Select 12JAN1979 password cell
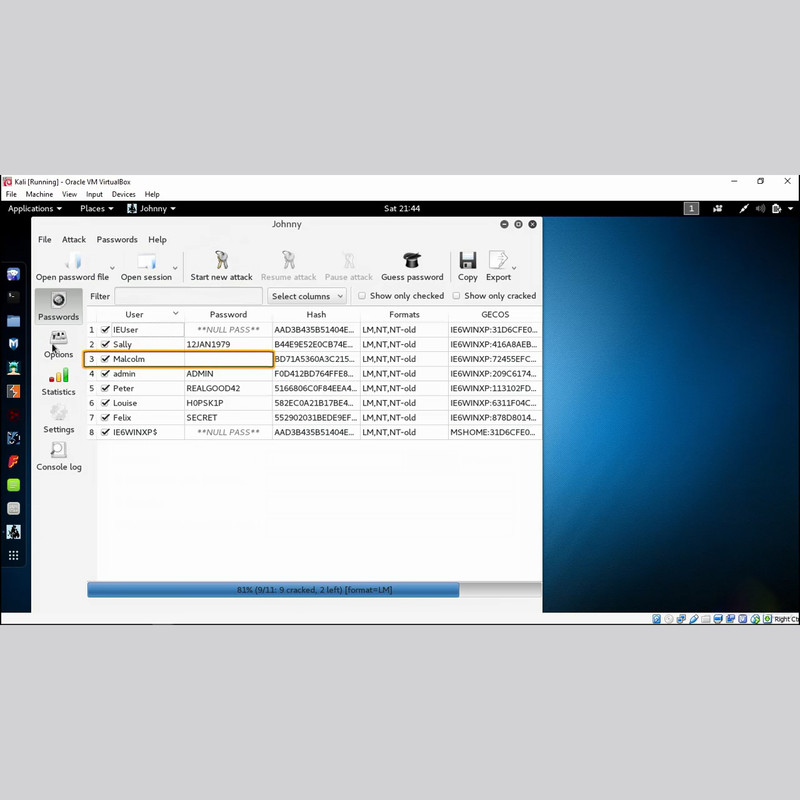The image size is (800, 800). (228, 344)
